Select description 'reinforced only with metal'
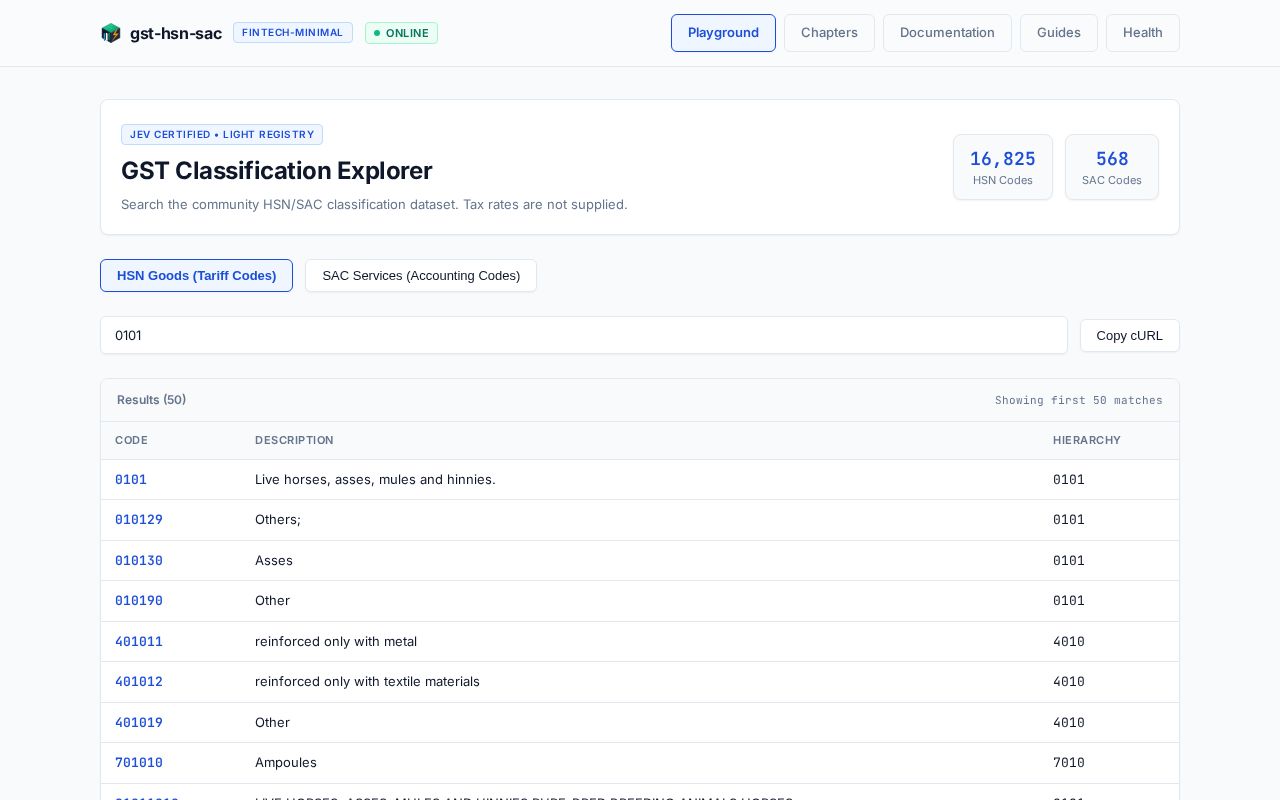 (336, 642)
